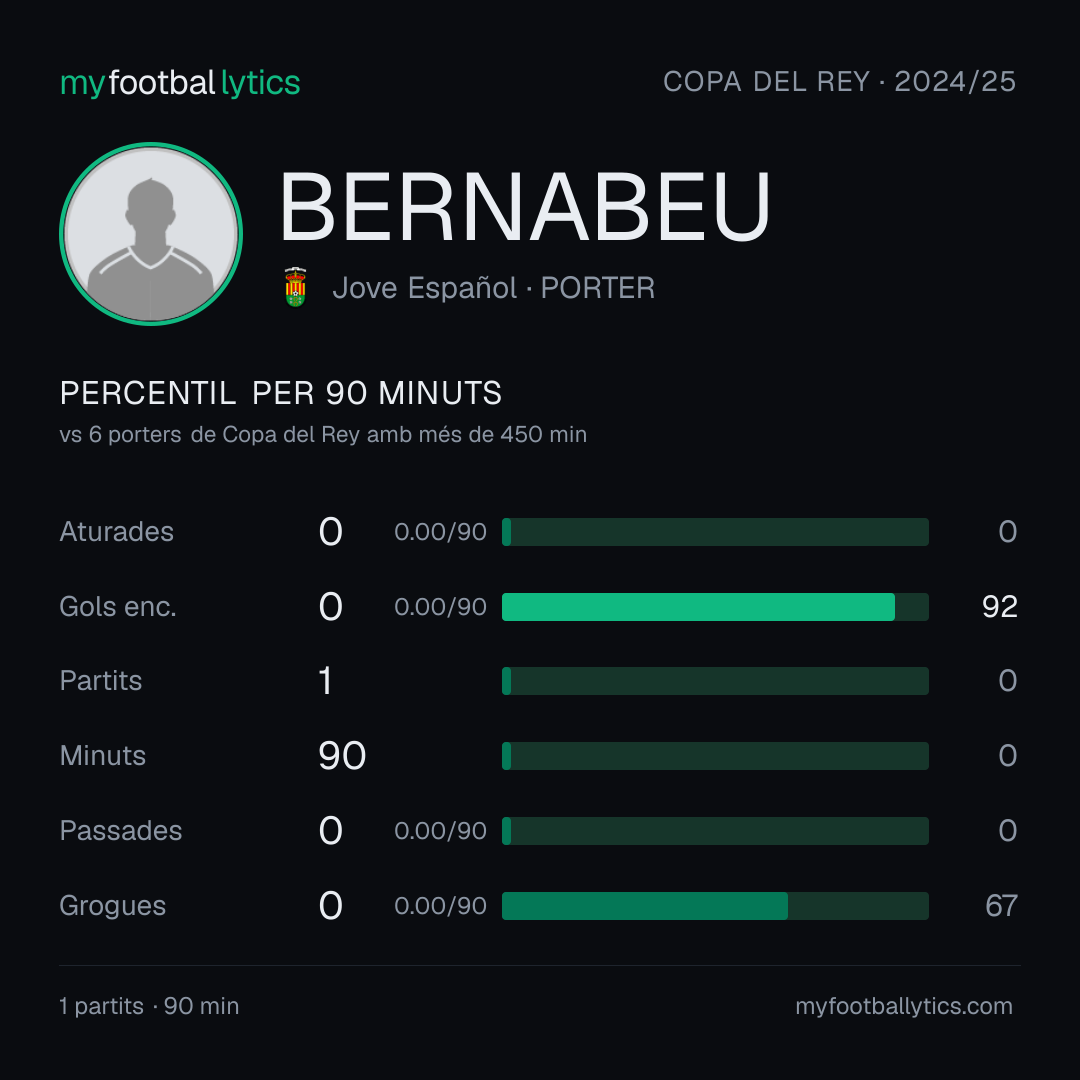Click the Grogues percentile bar
This screenshot has width=1080, height=1080.
pyautogui.click(x=715, y=906)
